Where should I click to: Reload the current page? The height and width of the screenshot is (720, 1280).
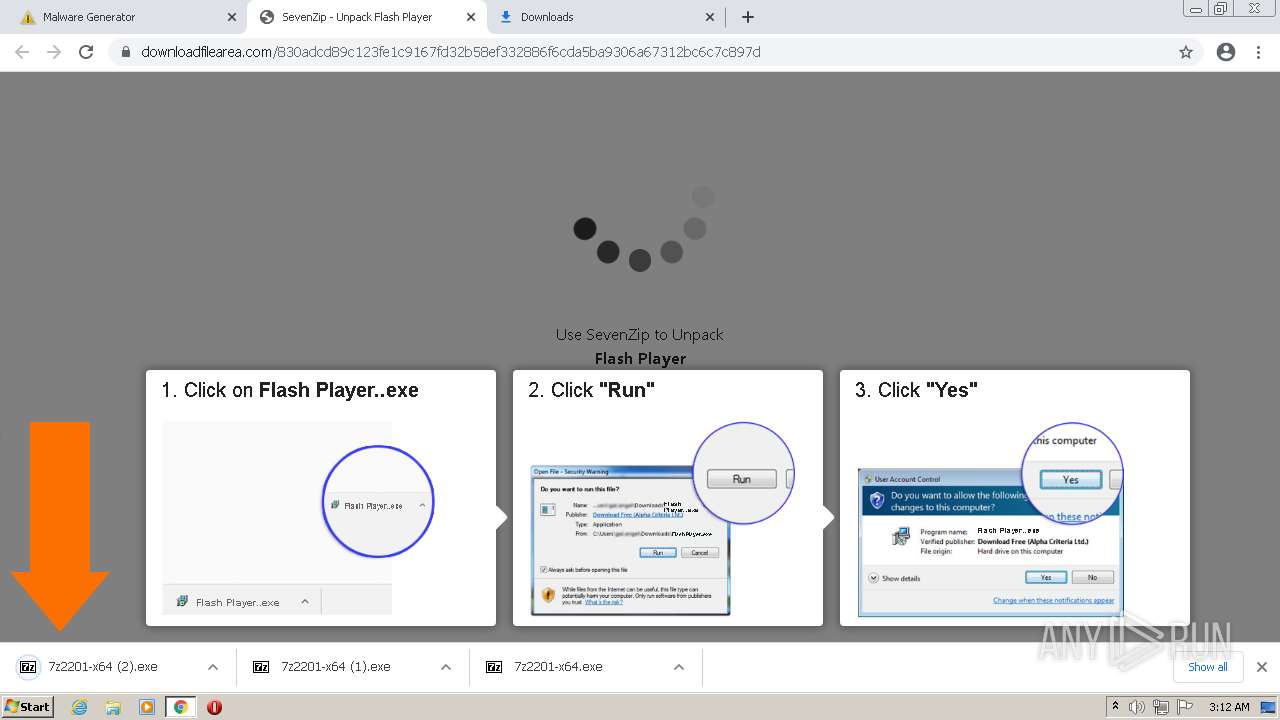tap(86, 52)
